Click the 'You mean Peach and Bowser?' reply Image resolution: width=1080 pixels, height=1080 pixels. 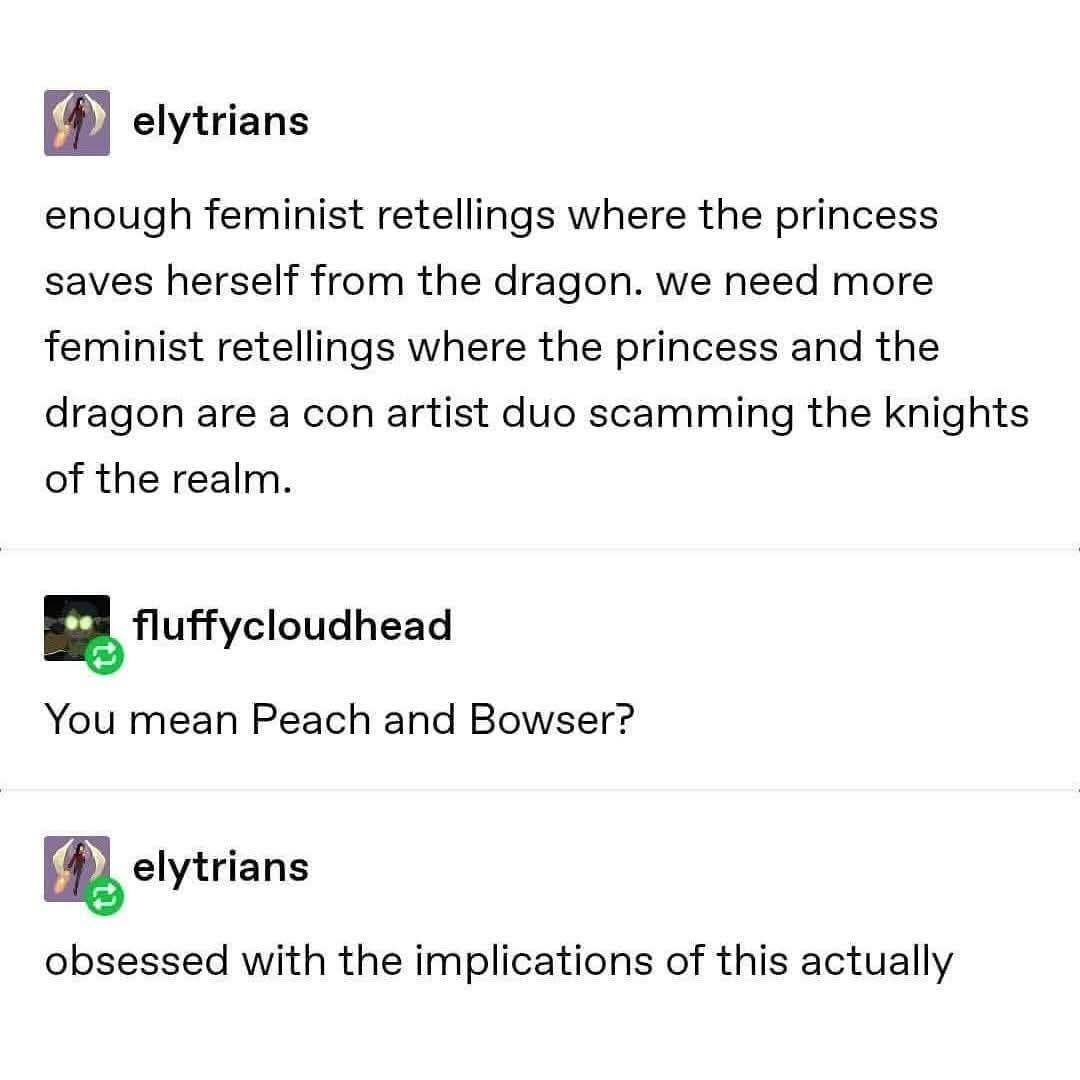(339, 719)
